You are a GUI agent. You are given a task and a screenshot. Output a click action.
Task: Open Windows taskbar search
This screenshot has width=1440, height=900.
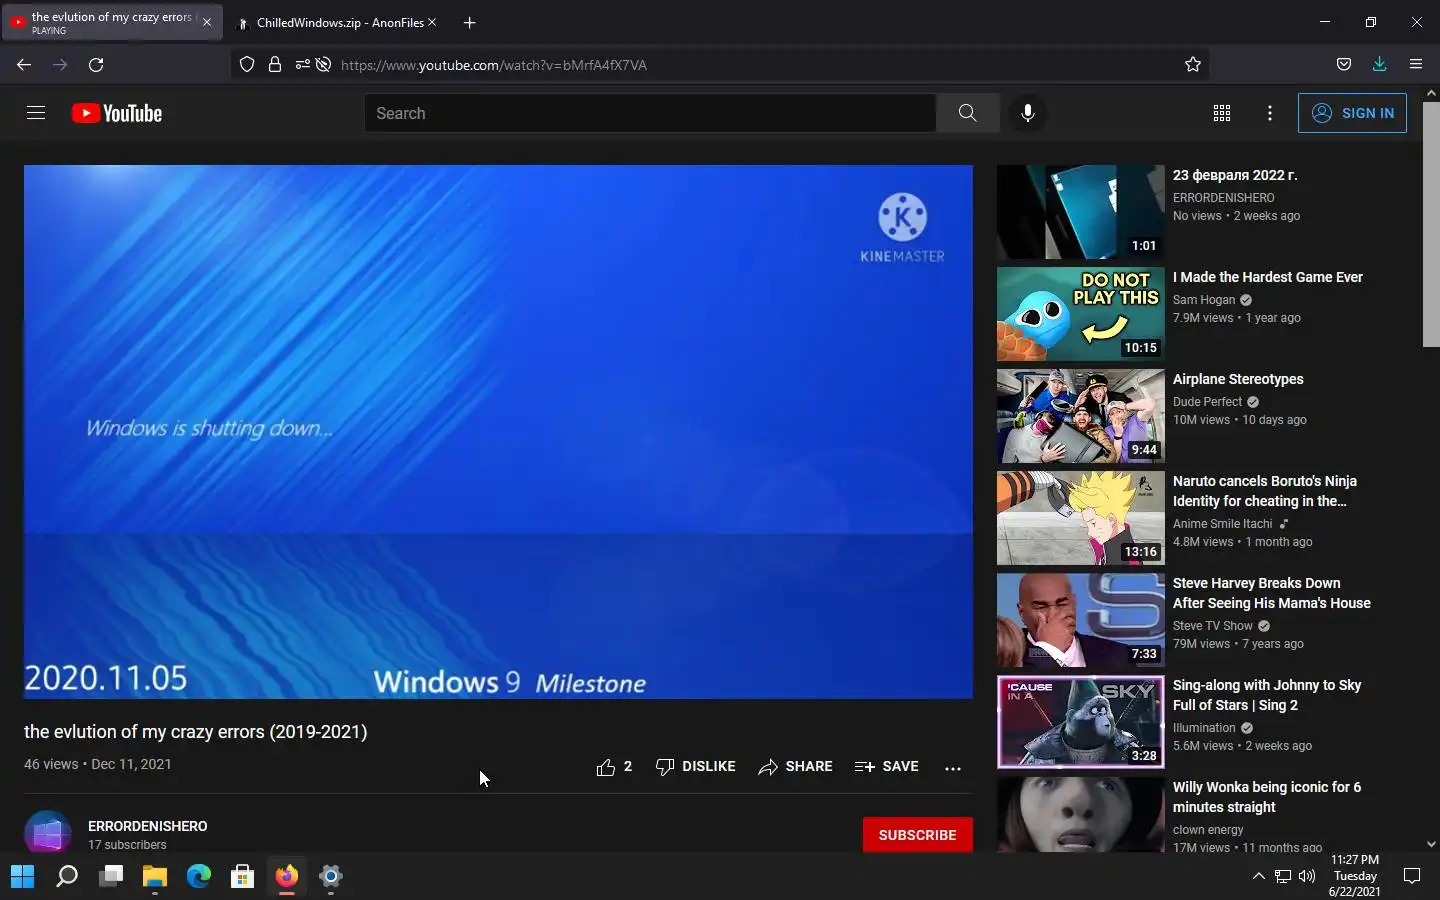coord(67,877)
